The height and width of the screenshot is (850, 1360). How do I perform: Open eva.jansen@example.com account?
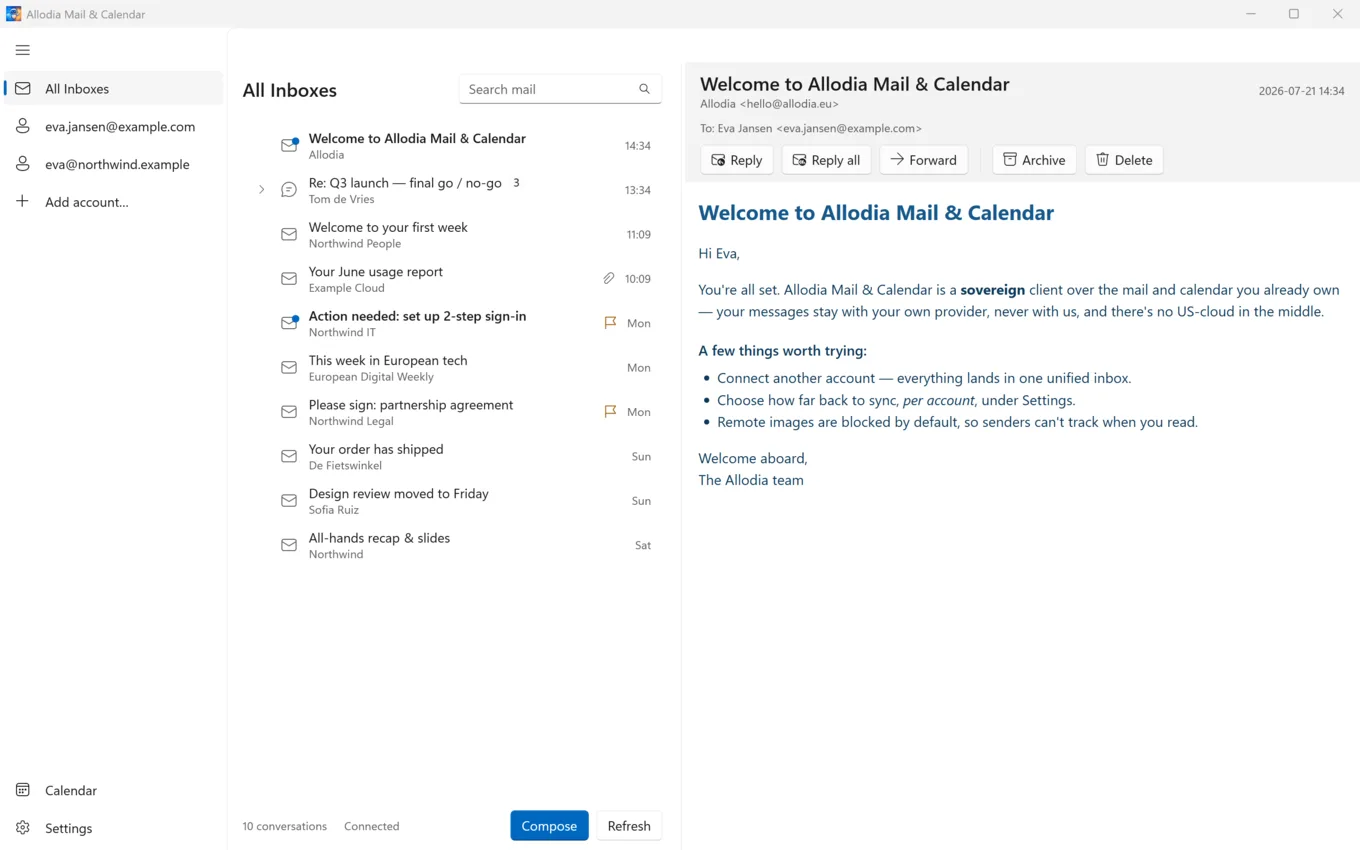tap(114, 127)
